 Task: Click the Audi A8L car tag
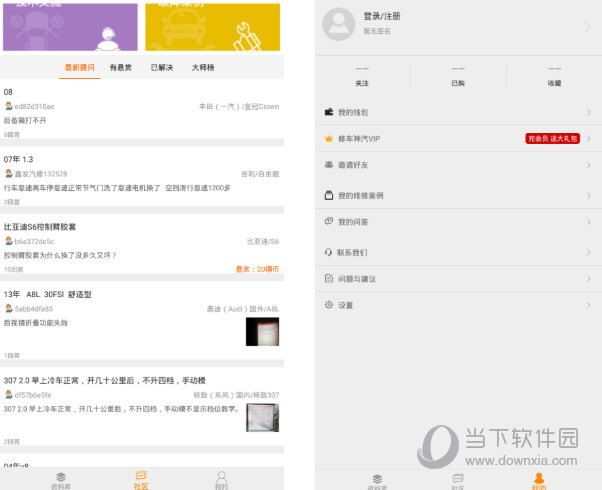tap(243, 309)
